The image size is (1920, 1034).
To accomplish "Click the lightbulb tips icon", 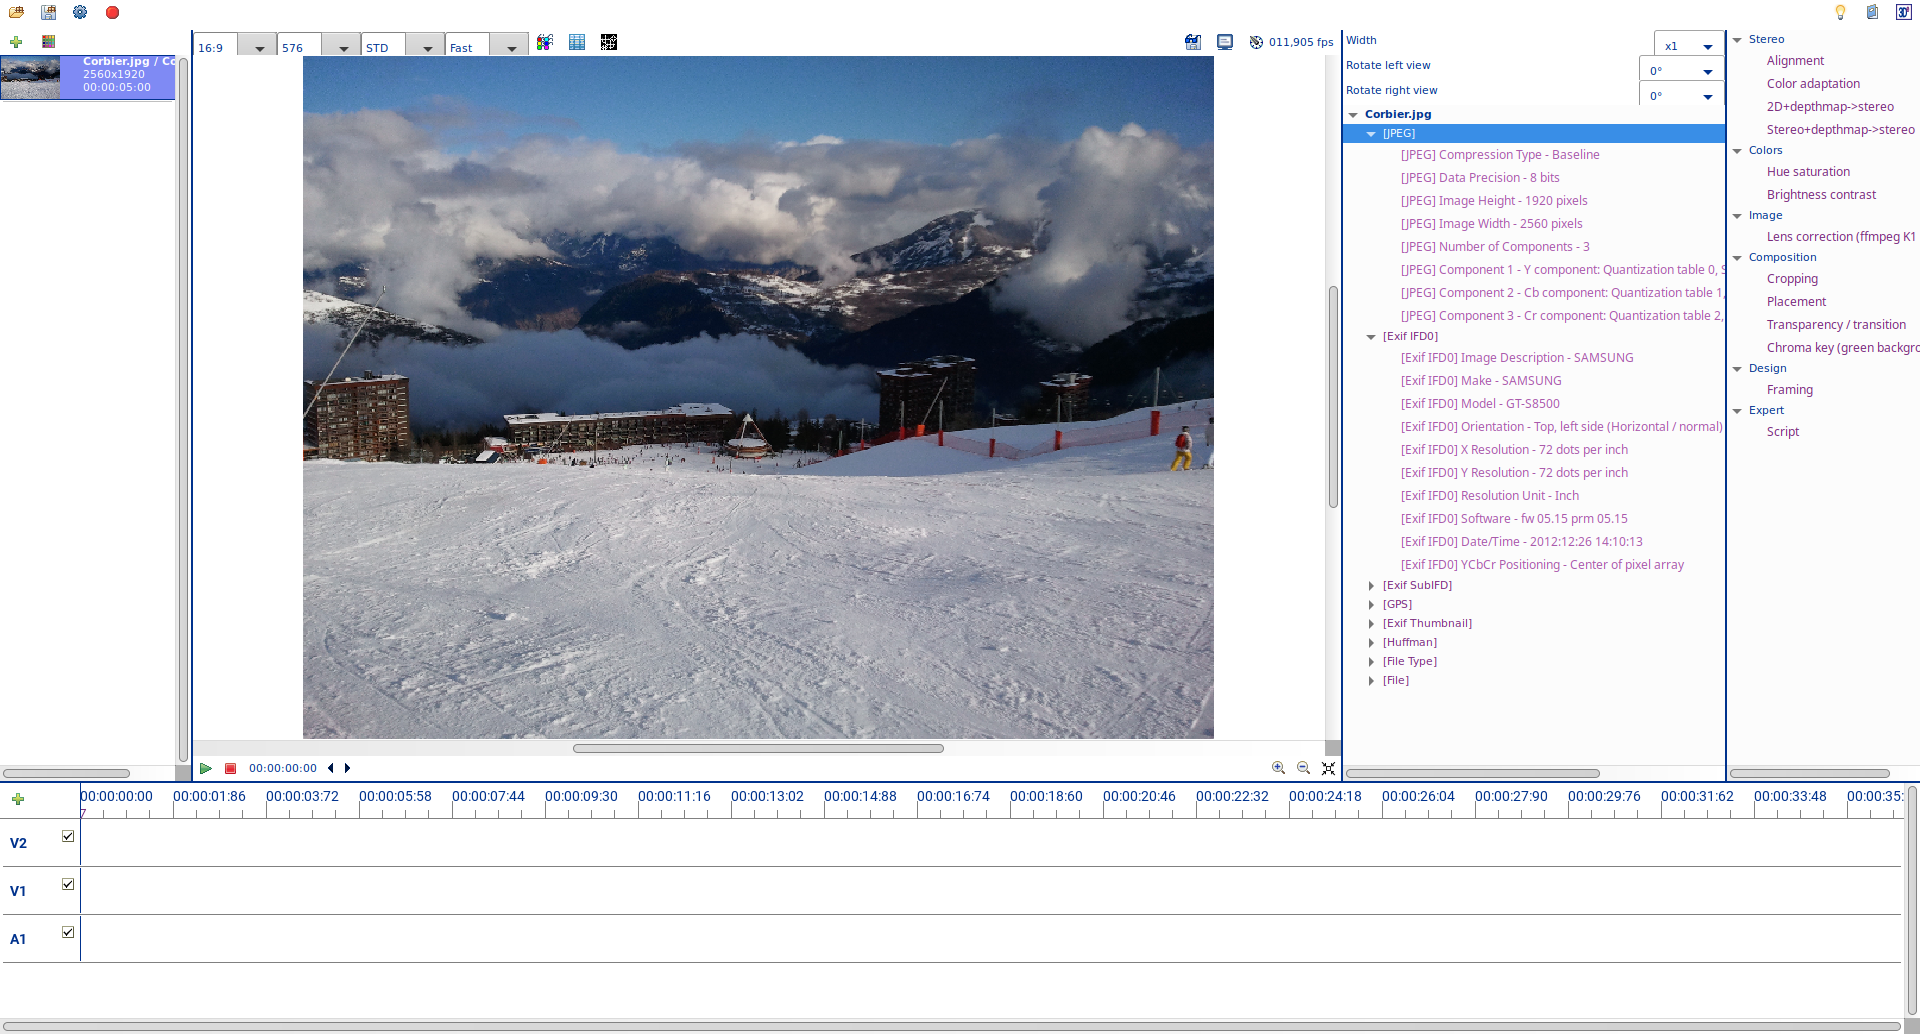I will coord(1840,13).
